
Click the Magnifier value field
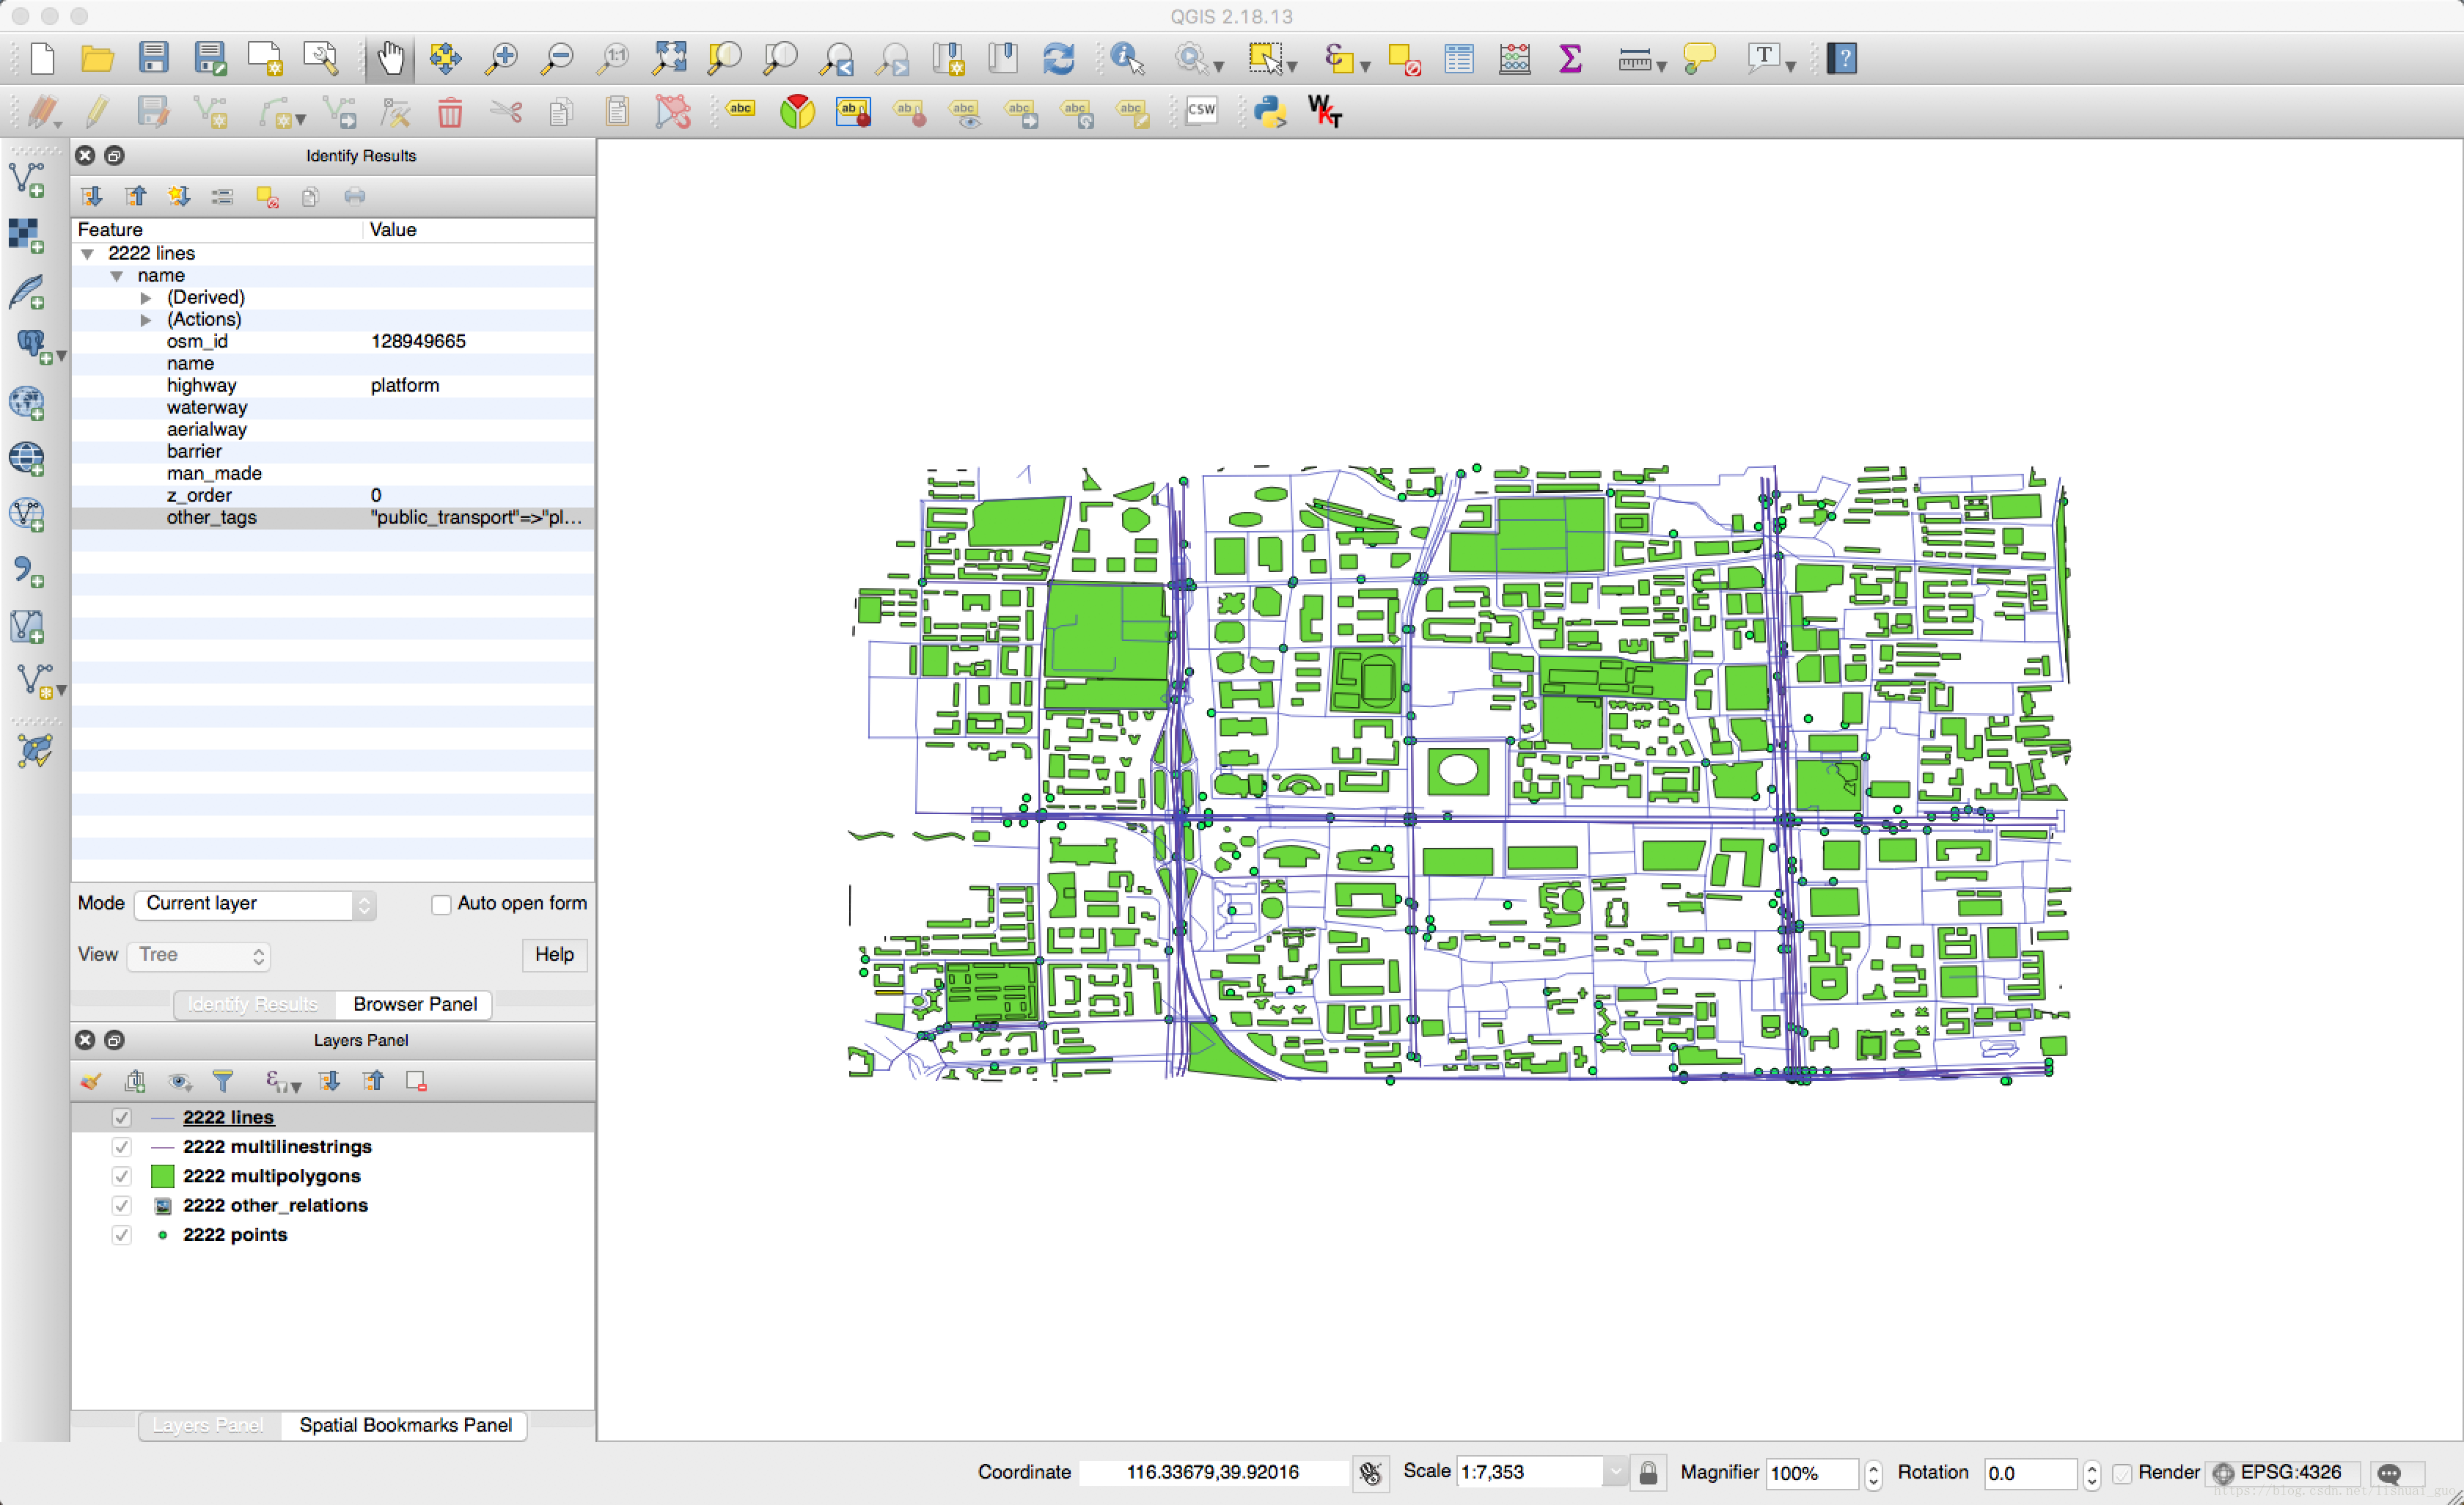tap(1812, 1473)
